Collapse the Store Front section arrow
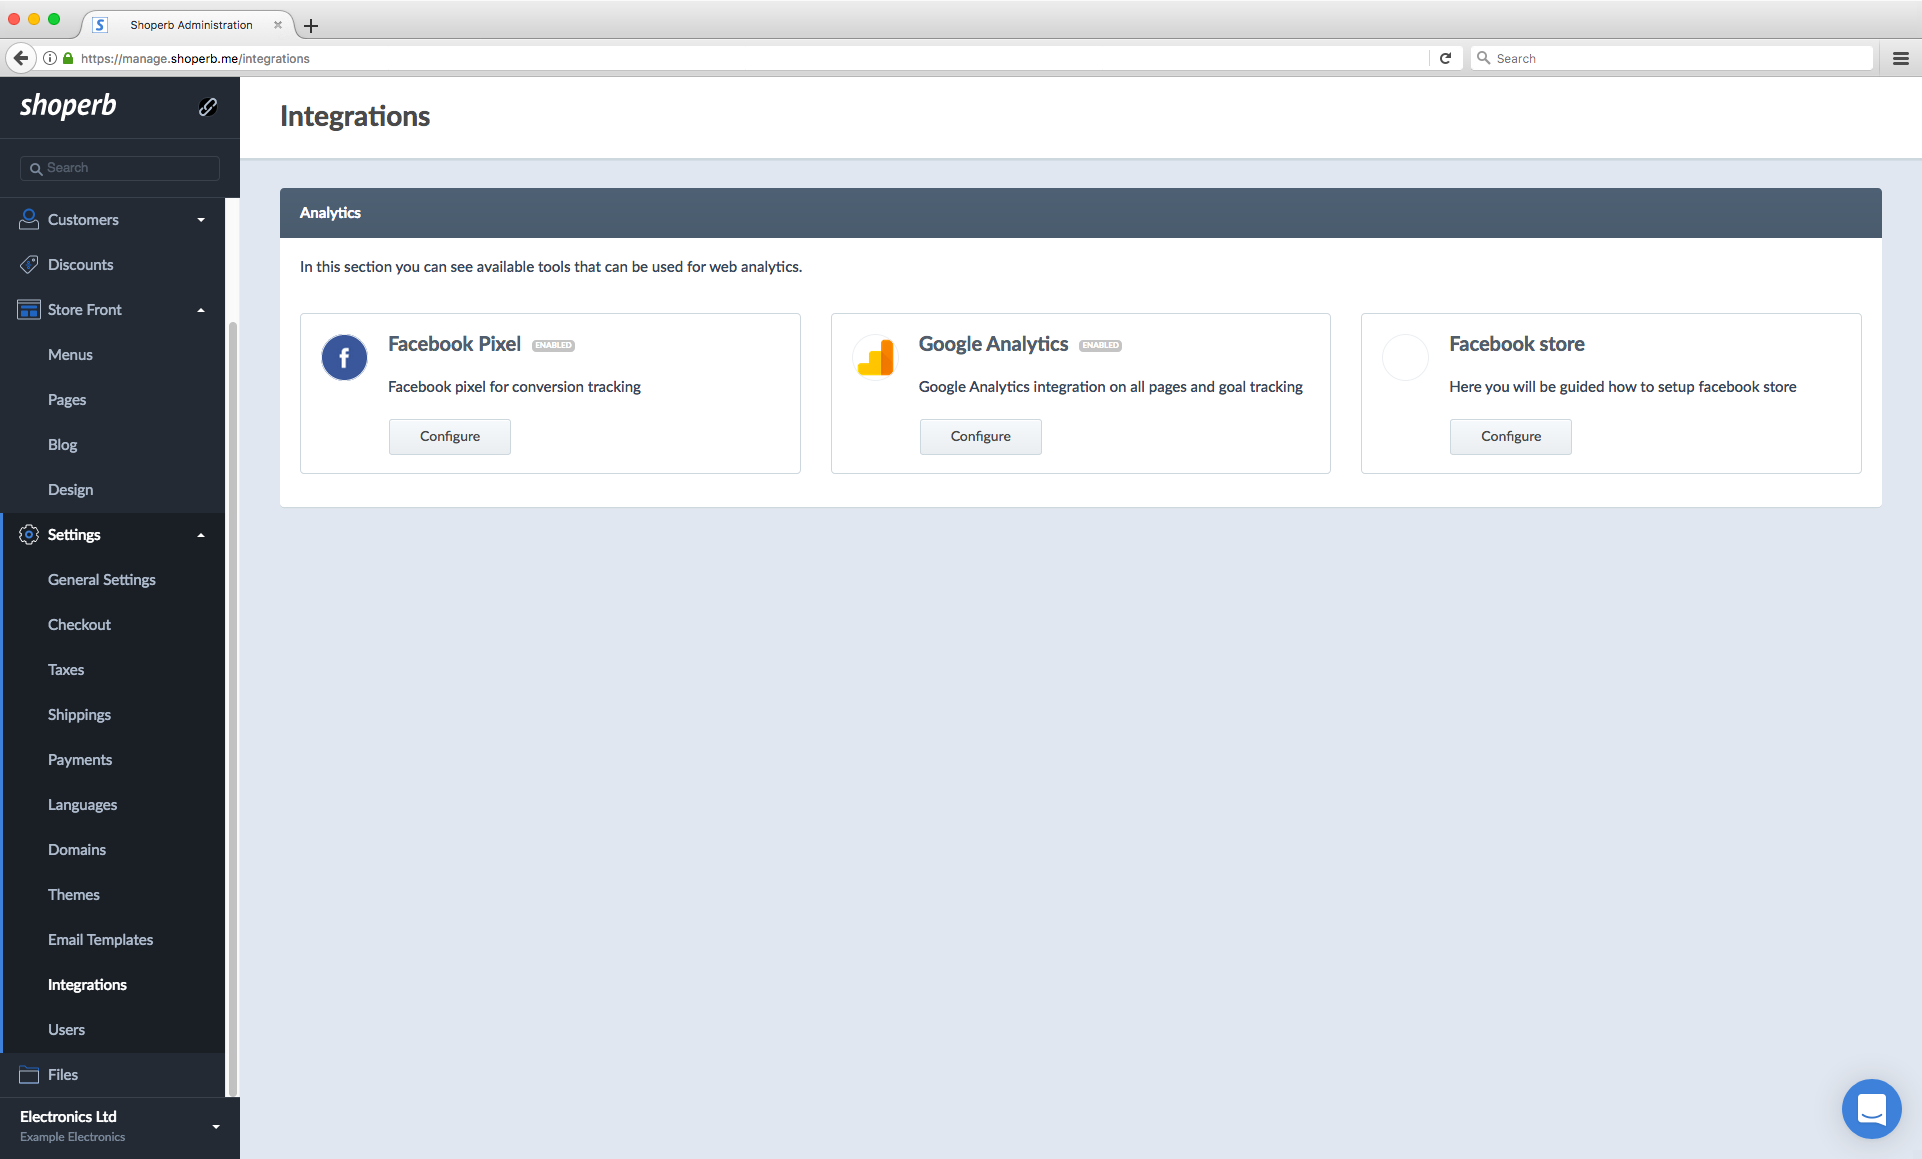1922x1159 pixels. point(201,310)
